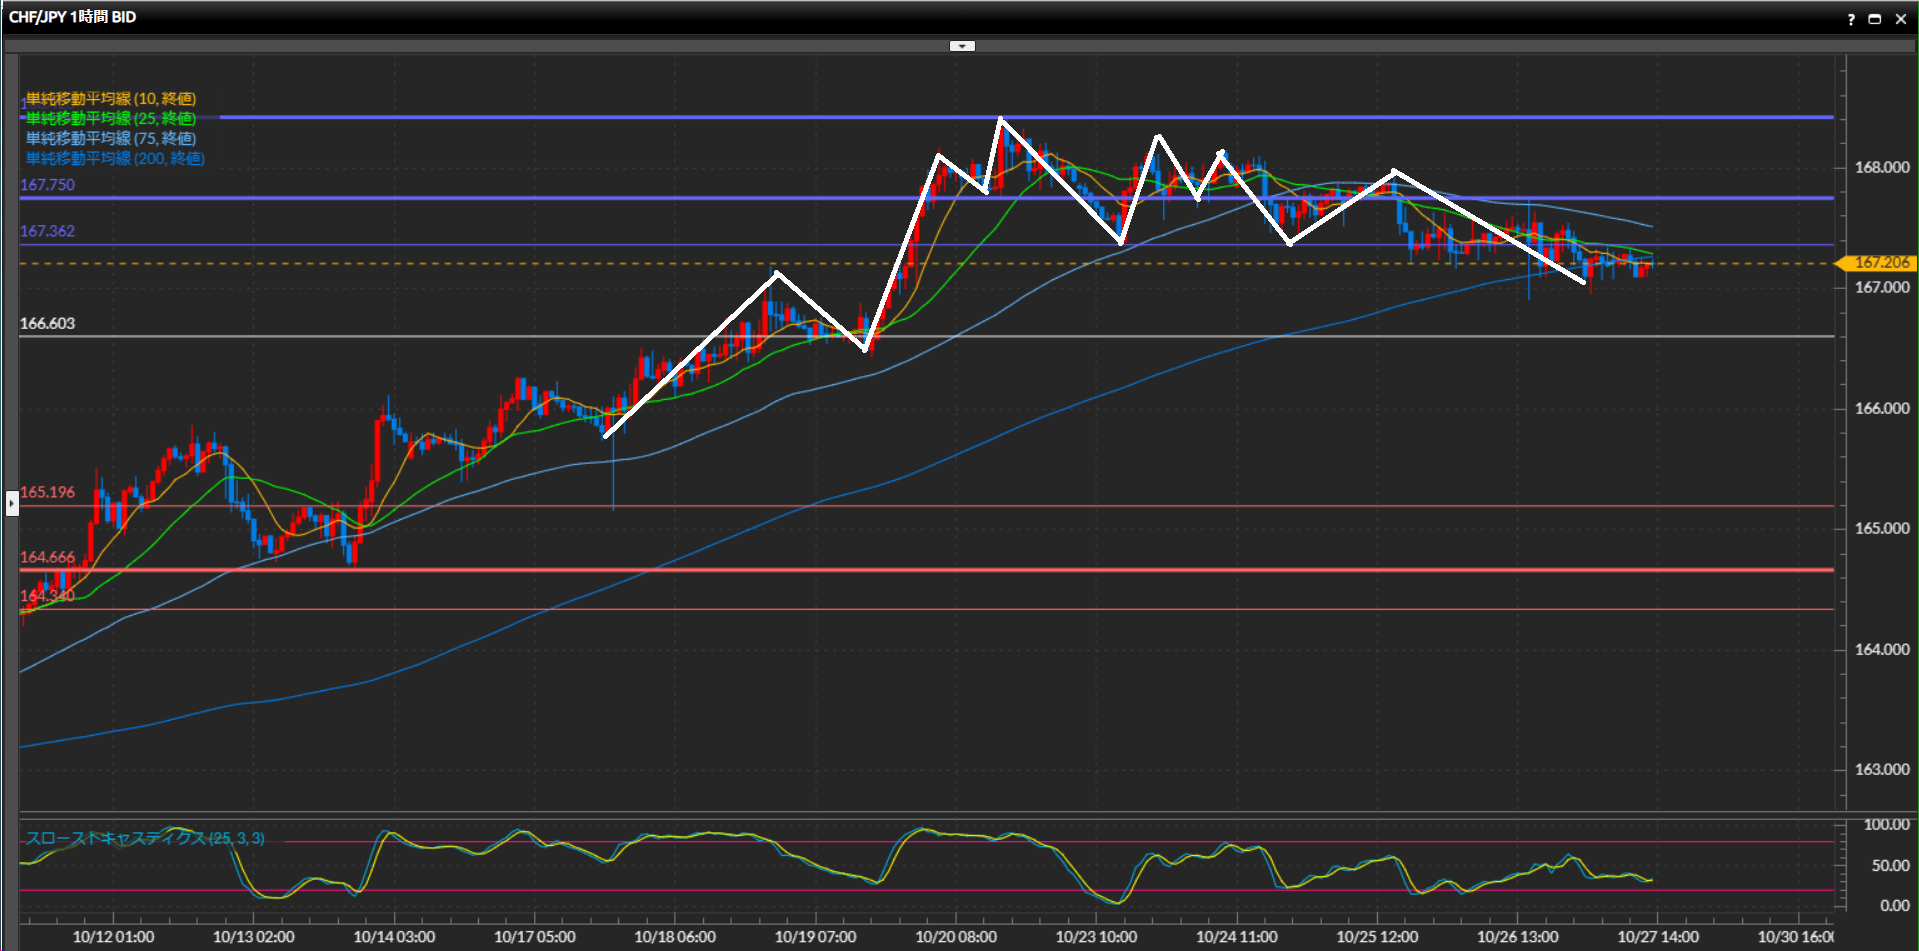Expand the top toolbar dropdown arrow
This screenshot has height=951, width=1919.
962,46
